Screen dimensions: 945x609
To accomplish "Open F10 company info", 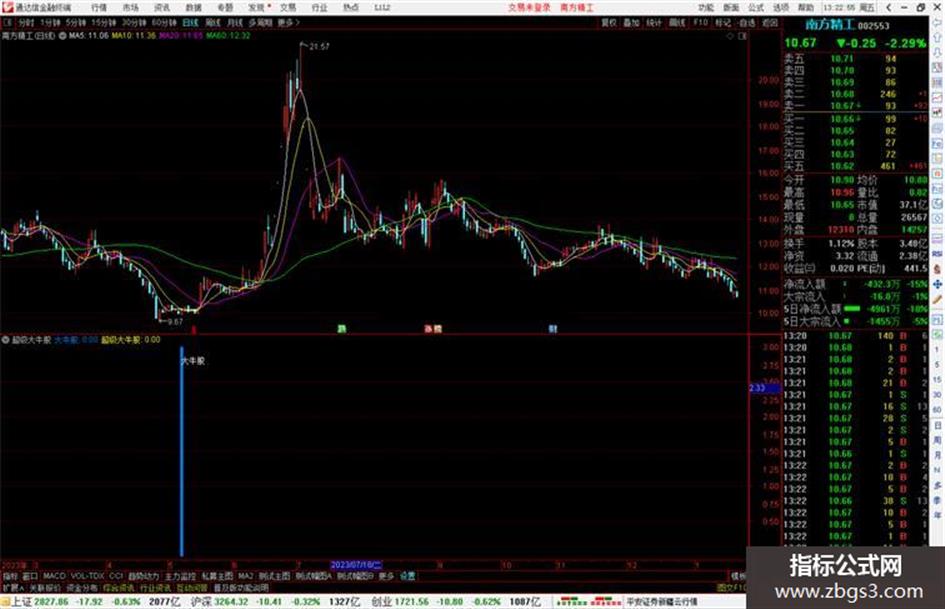I will [700, 22].
